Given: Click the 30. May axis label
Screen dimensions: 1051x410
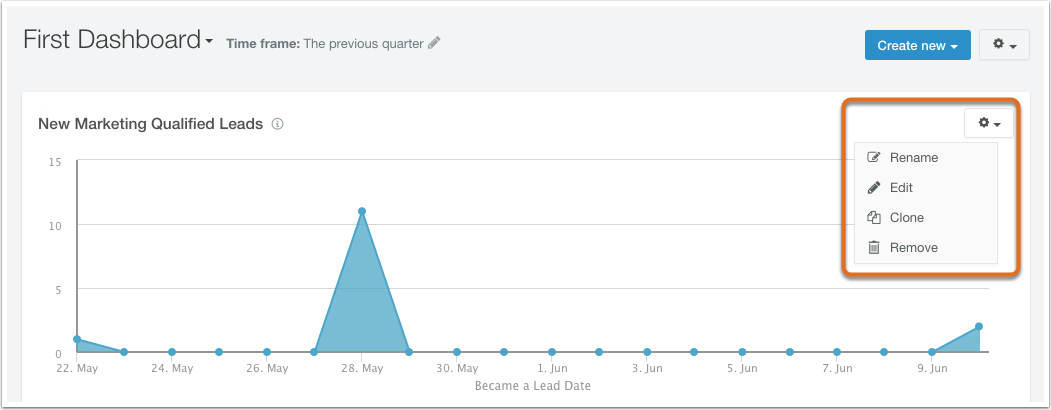Looking at the screenshot, I should (456, 368).
